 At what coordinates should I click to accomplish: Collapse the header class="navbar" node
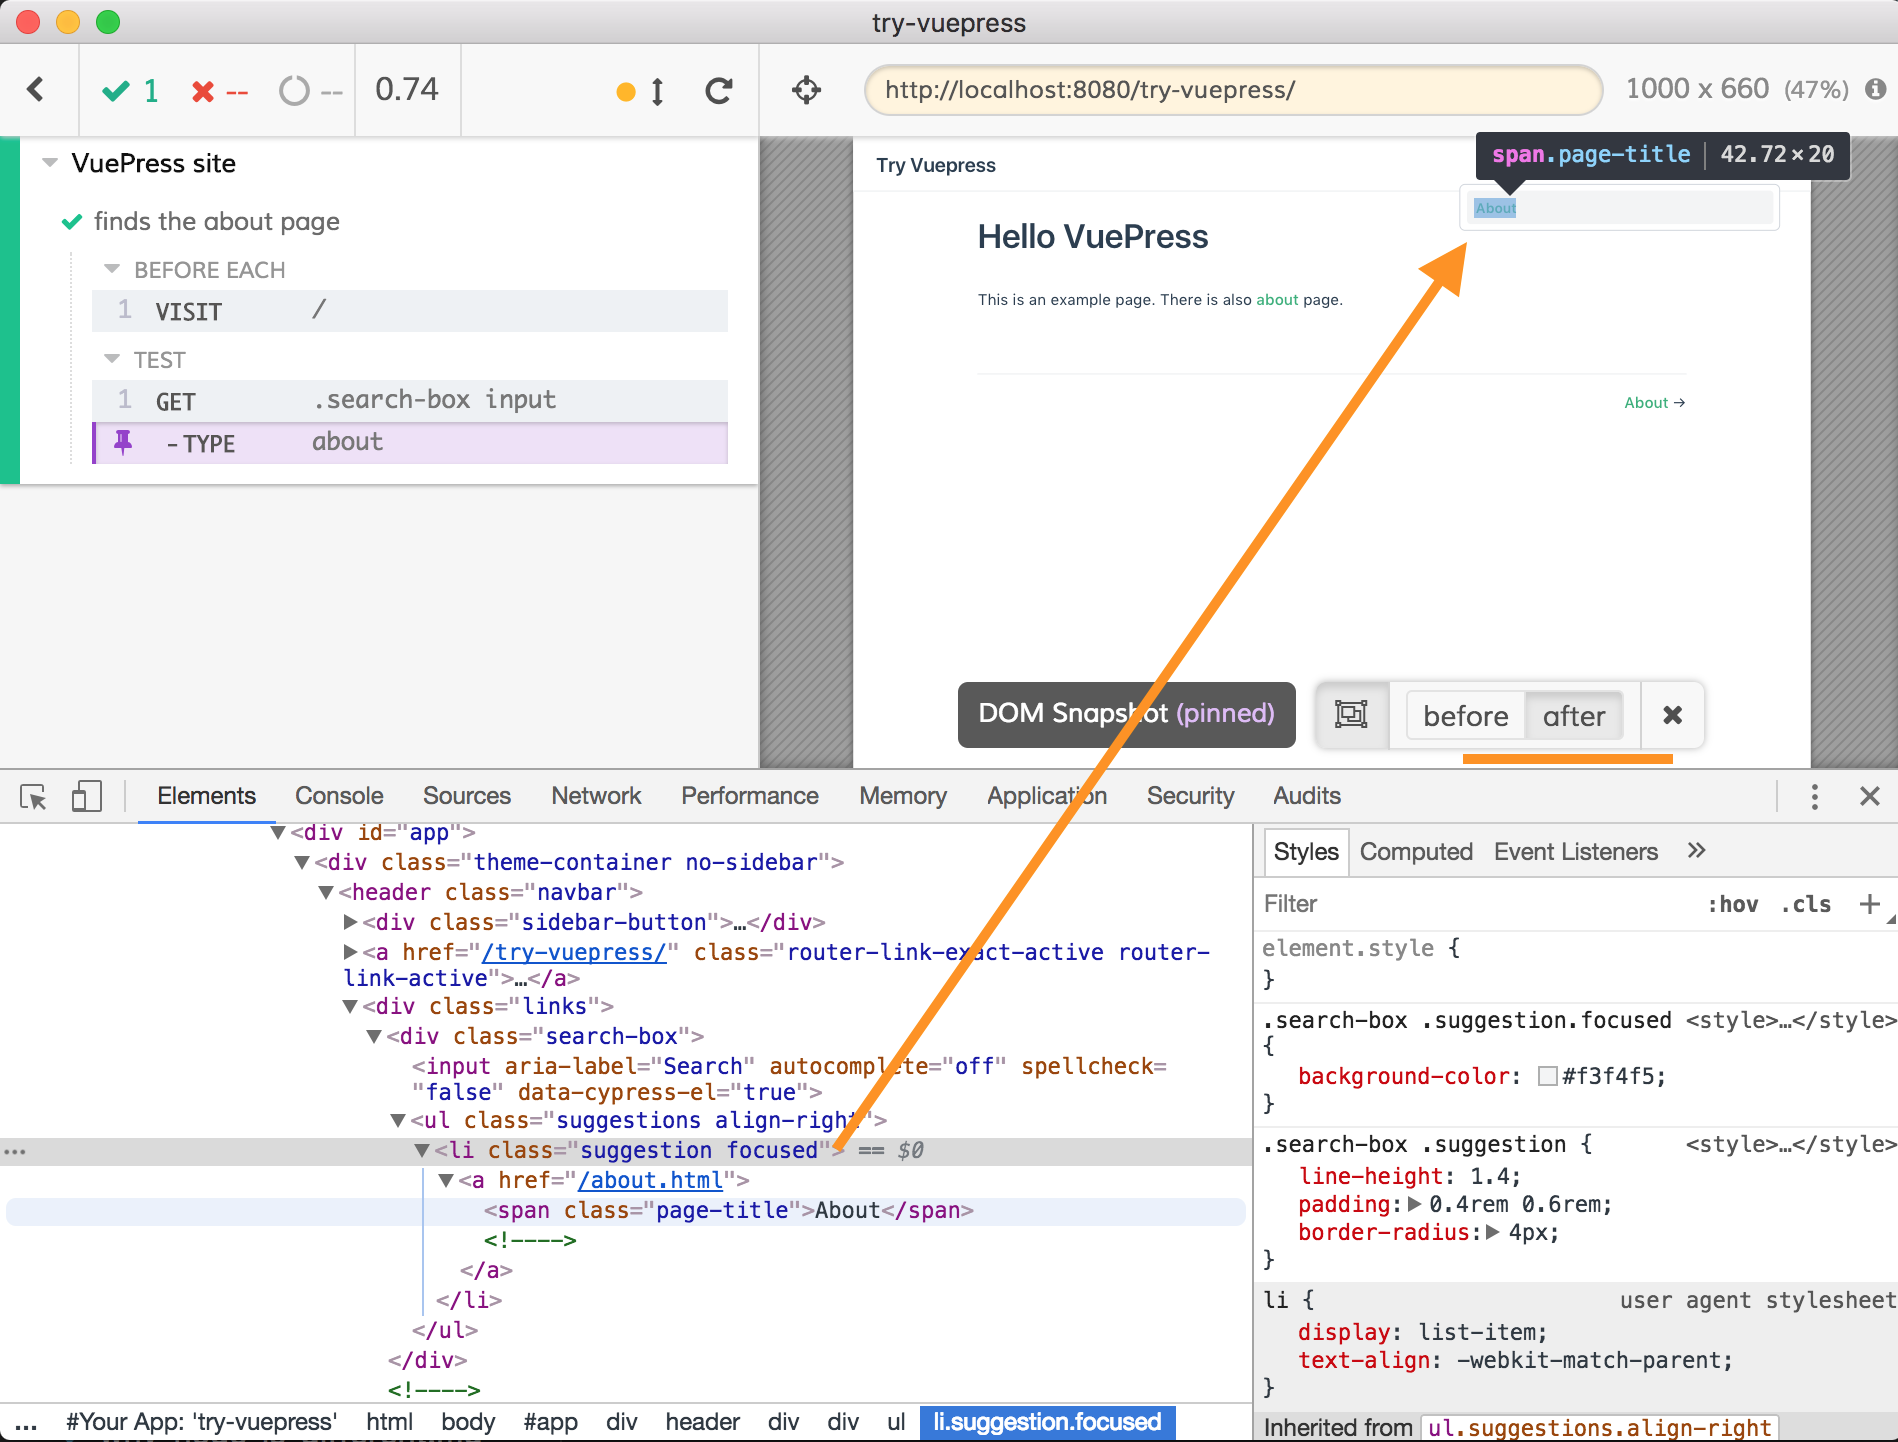click(x=325, y=892)
